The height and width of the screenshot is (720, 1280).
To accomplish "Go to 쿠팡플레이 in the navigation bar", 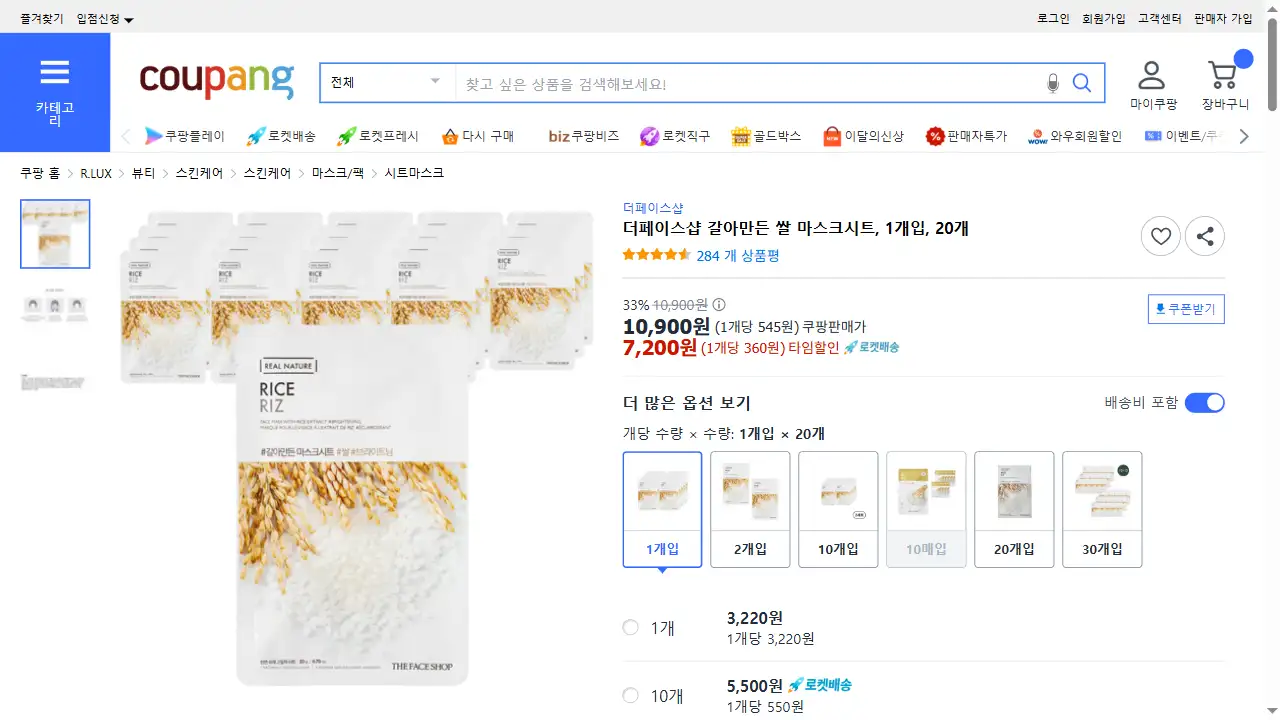I will (185, 136).
